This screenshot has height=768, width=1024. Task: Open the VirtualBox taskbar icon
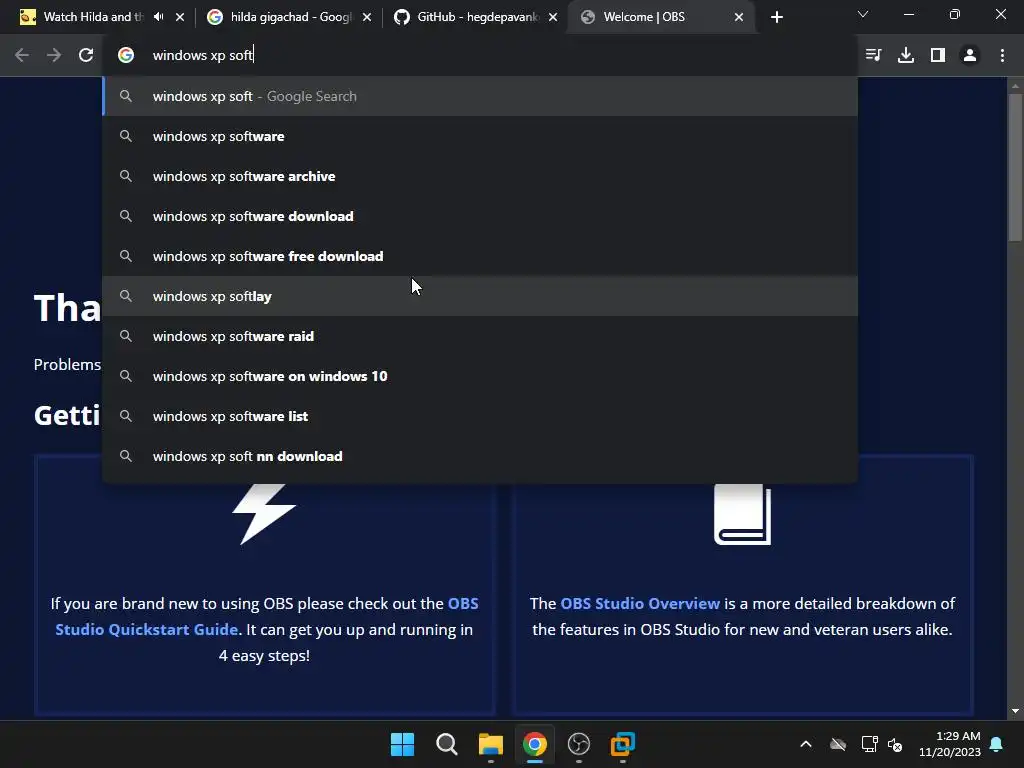tap(622, 744)
